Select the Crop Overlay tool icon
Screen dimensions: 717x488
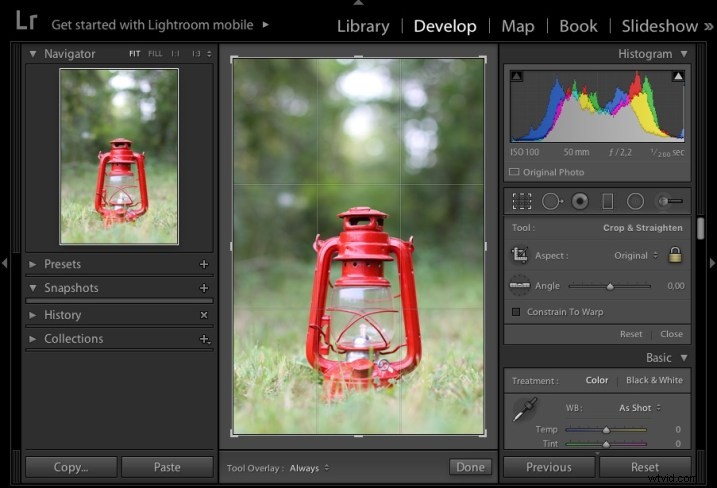[x=522, y=201]
